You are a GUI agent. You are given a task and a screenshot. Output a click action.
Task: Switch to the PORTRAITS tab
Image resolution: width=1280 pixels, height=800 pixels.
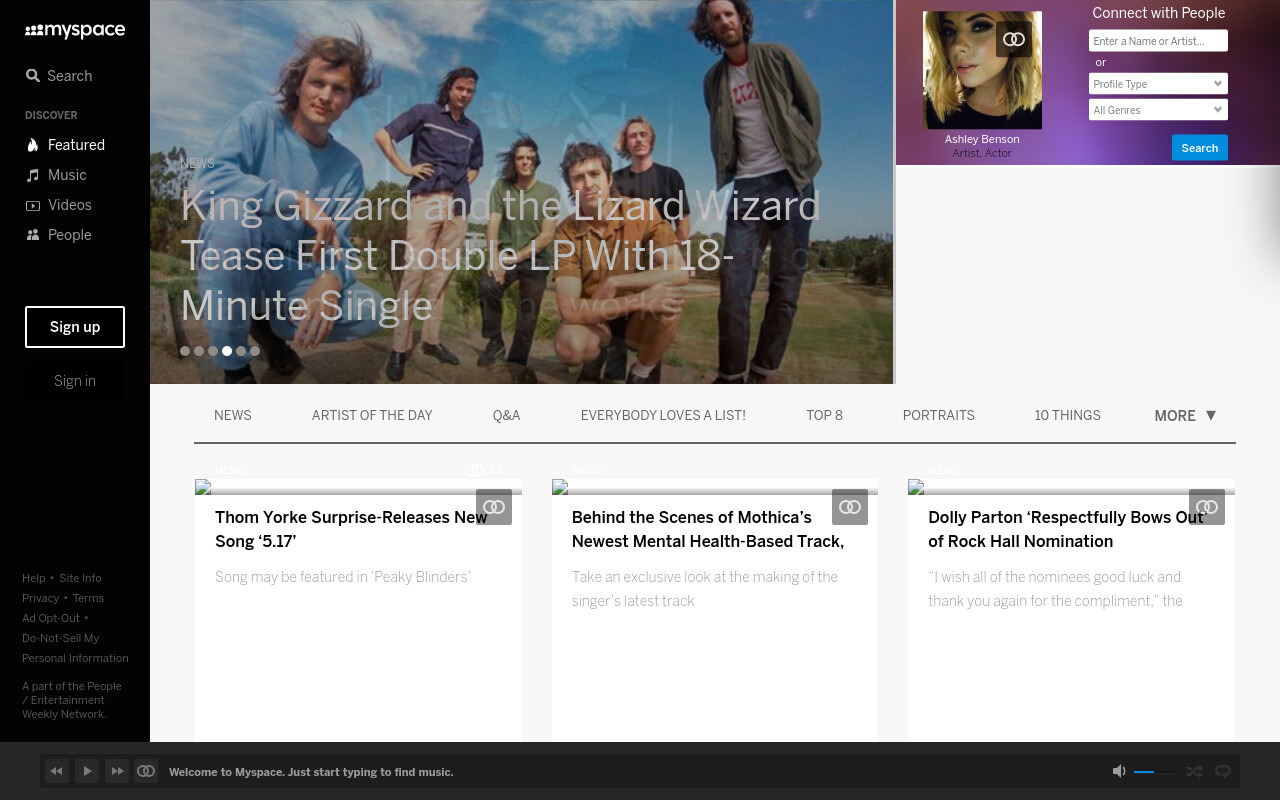[x=939, y=416]
